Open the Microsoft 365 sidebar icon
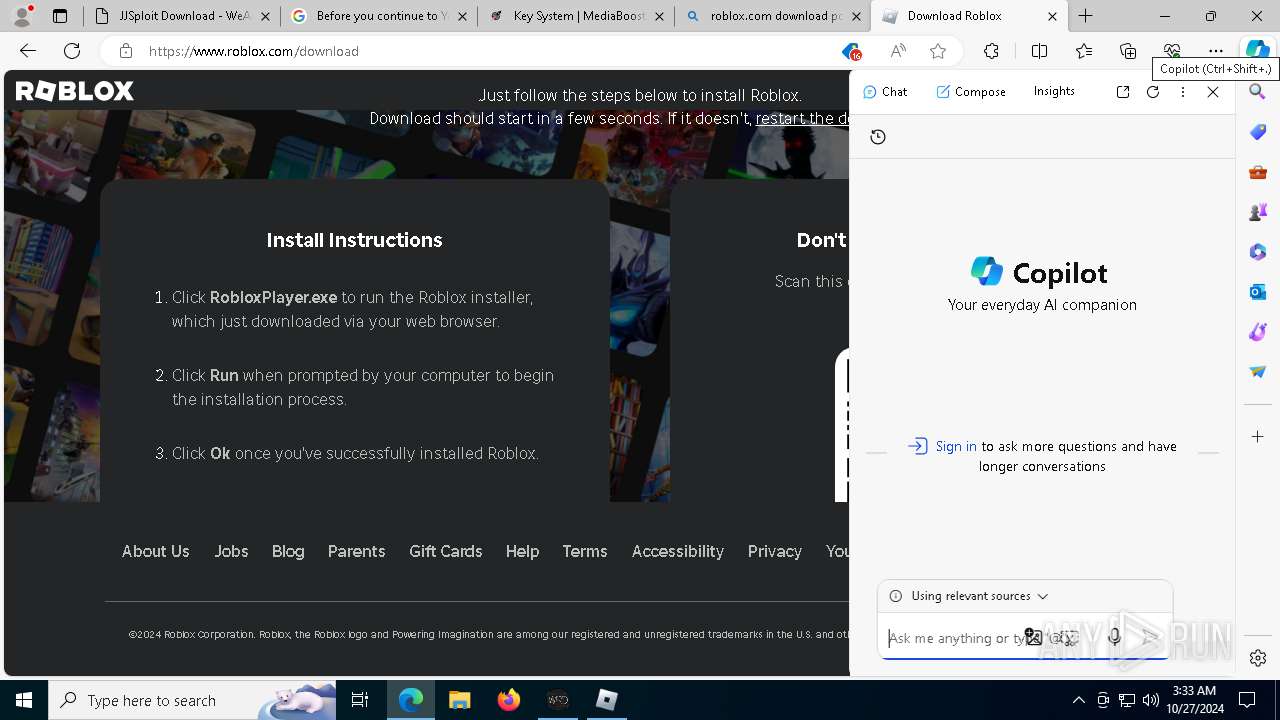 (x=1258, y=252)
